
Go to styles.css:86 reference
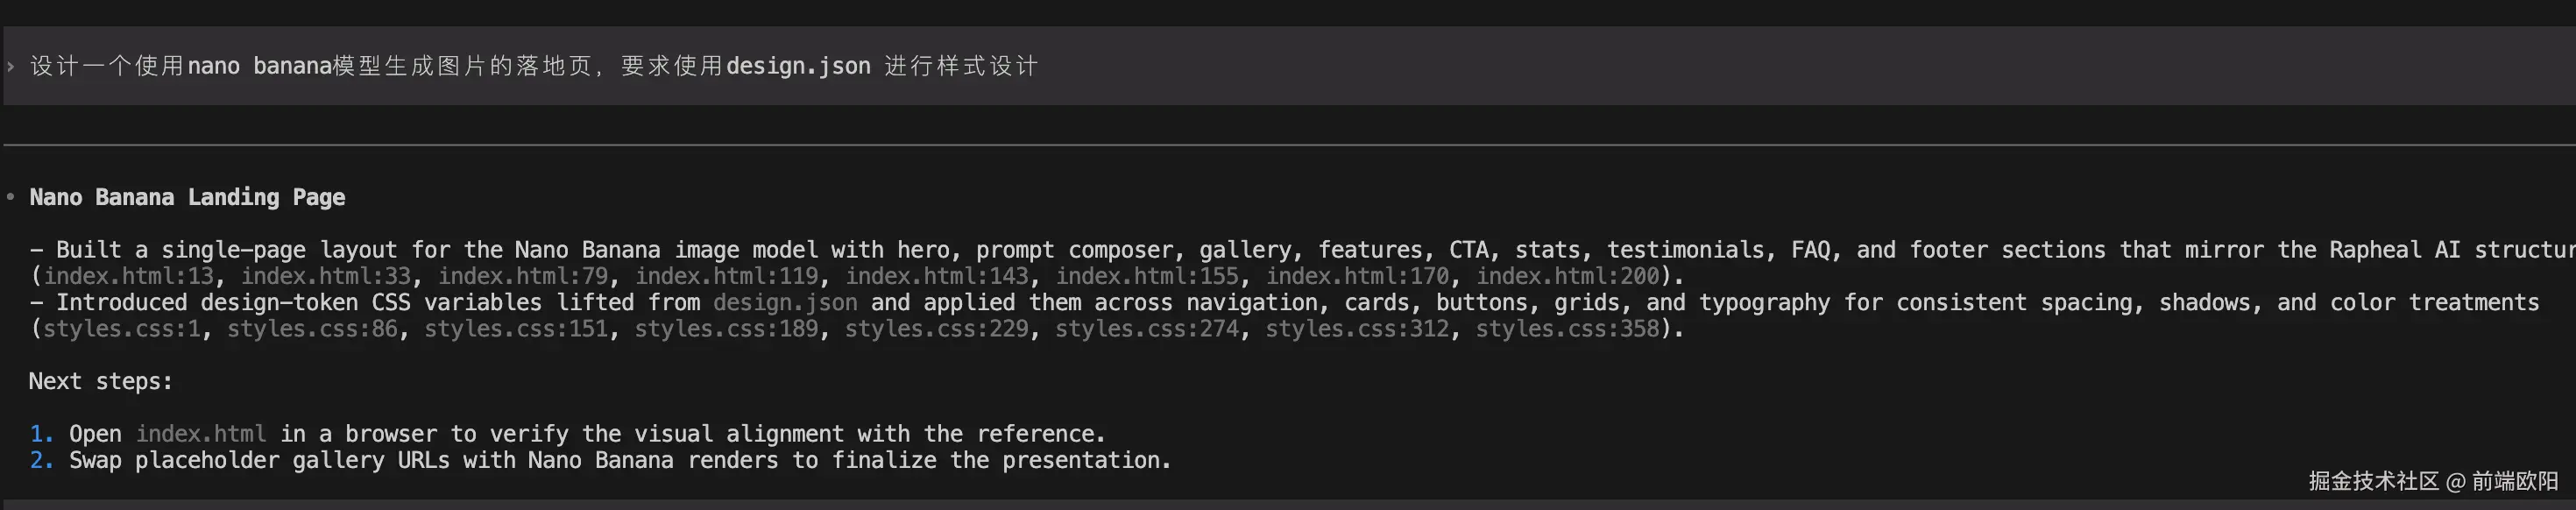click(x=312, y=329)
